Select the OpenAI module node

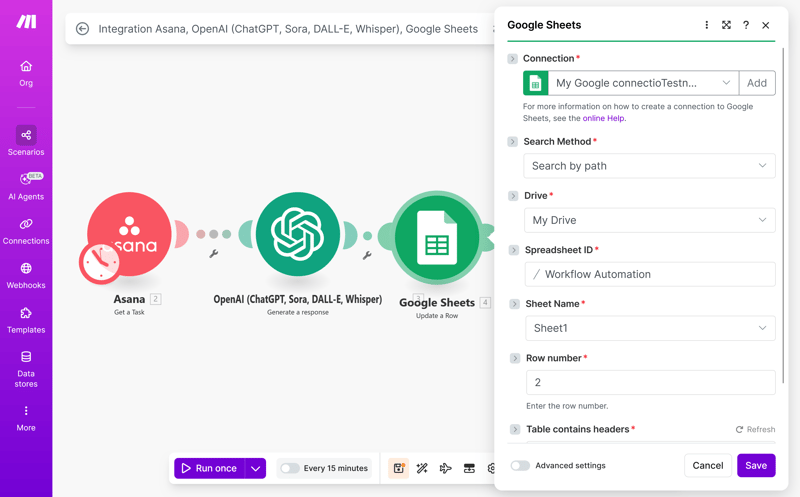point(297,234)
